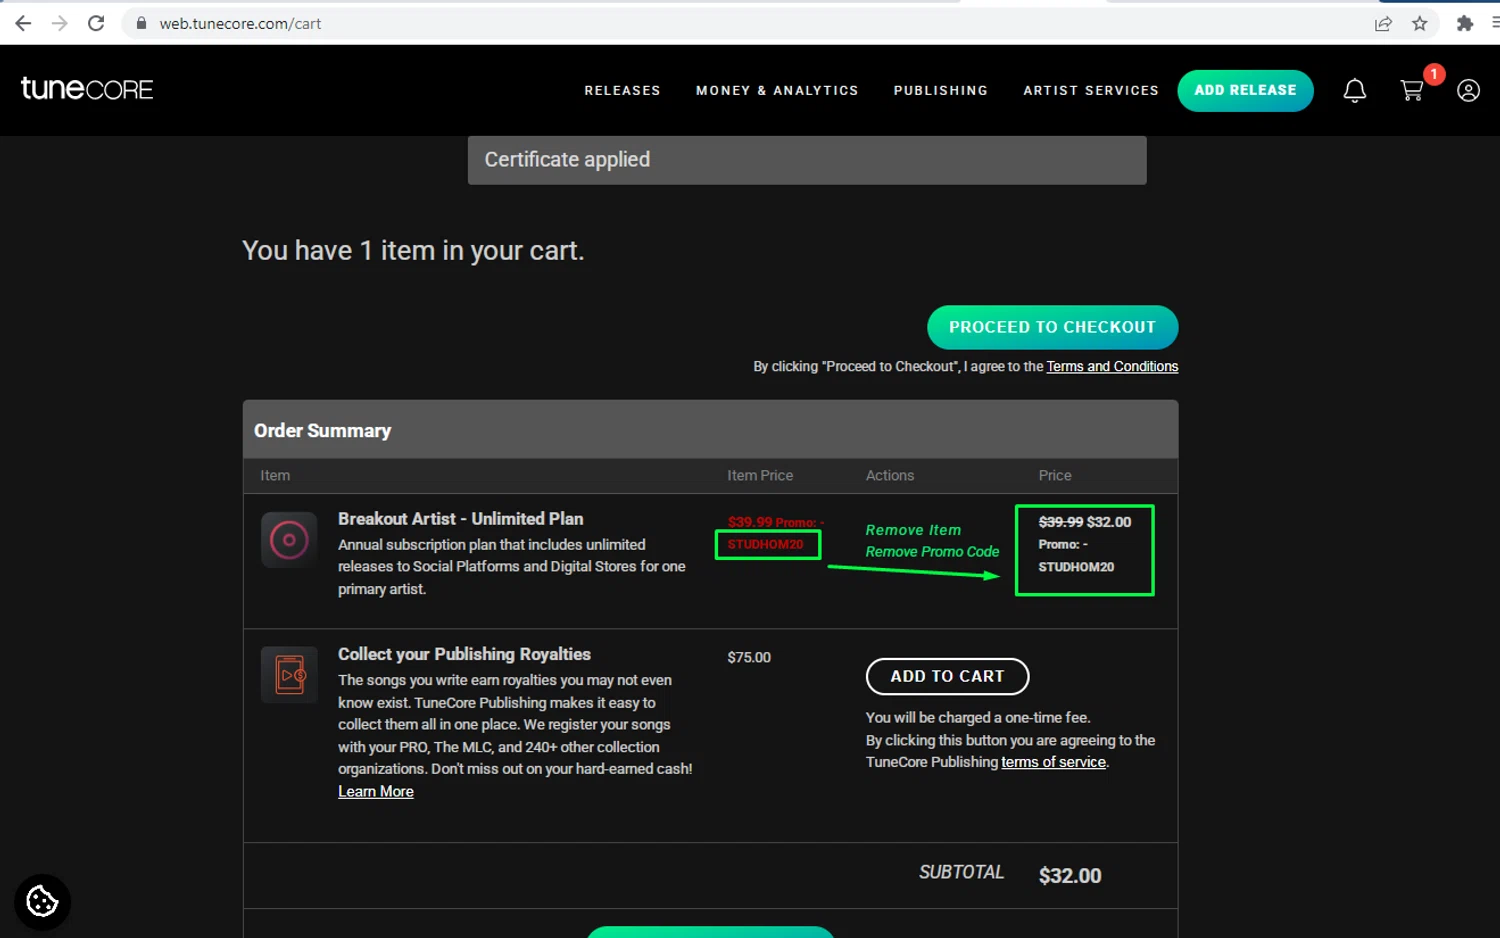The image size is (1500, 938).
Task: Bookmark this page with star icon
Action: 1420,23
